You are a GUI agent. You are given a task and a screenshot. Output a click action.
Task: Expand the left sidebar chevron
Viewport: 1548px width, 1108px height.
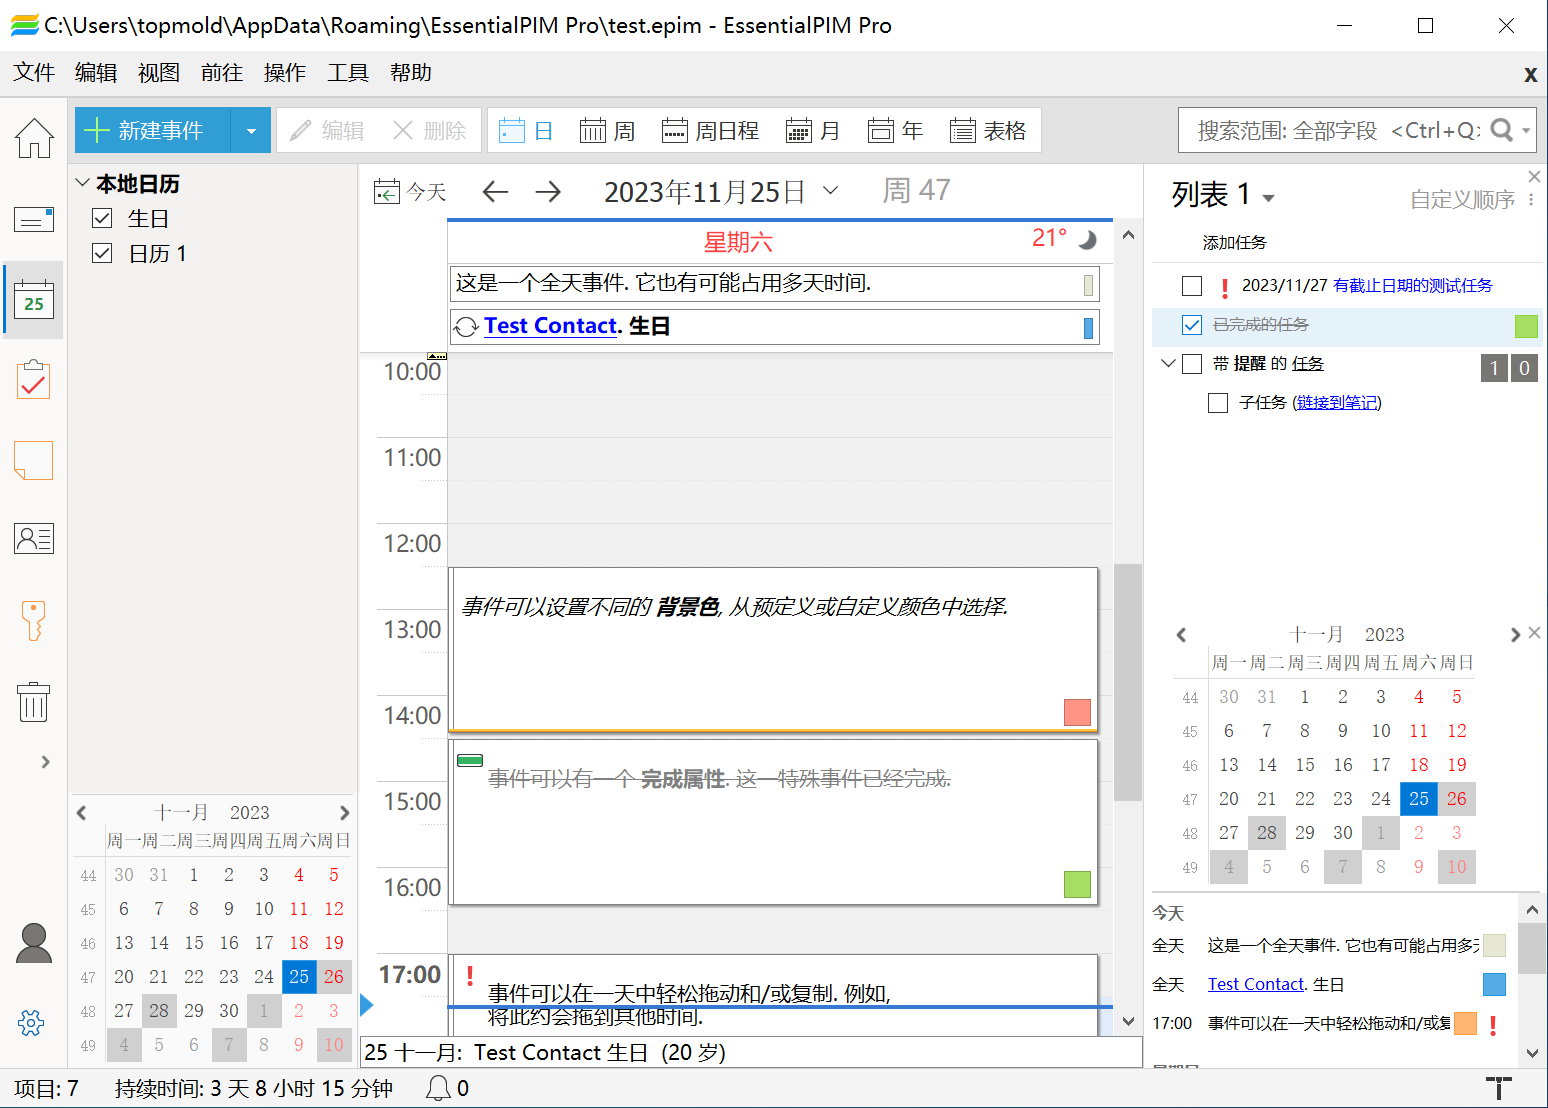[x=45, y=762]
